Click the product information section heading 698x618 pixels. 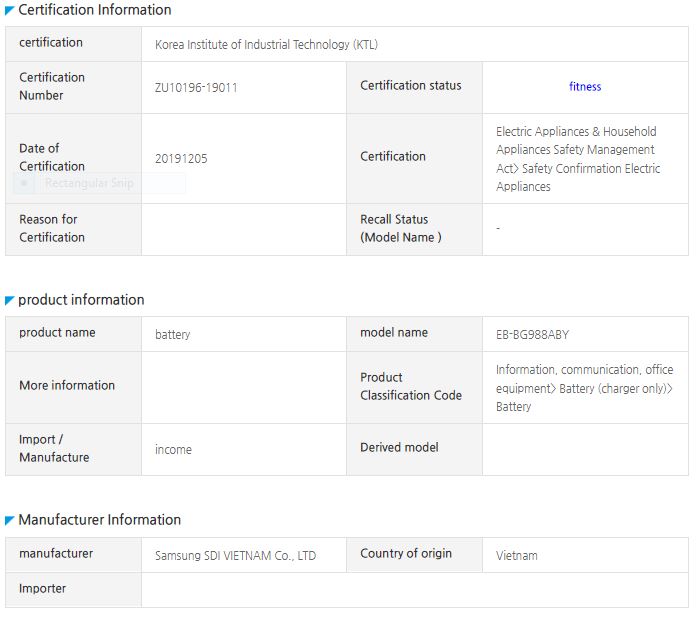[81, 300]
